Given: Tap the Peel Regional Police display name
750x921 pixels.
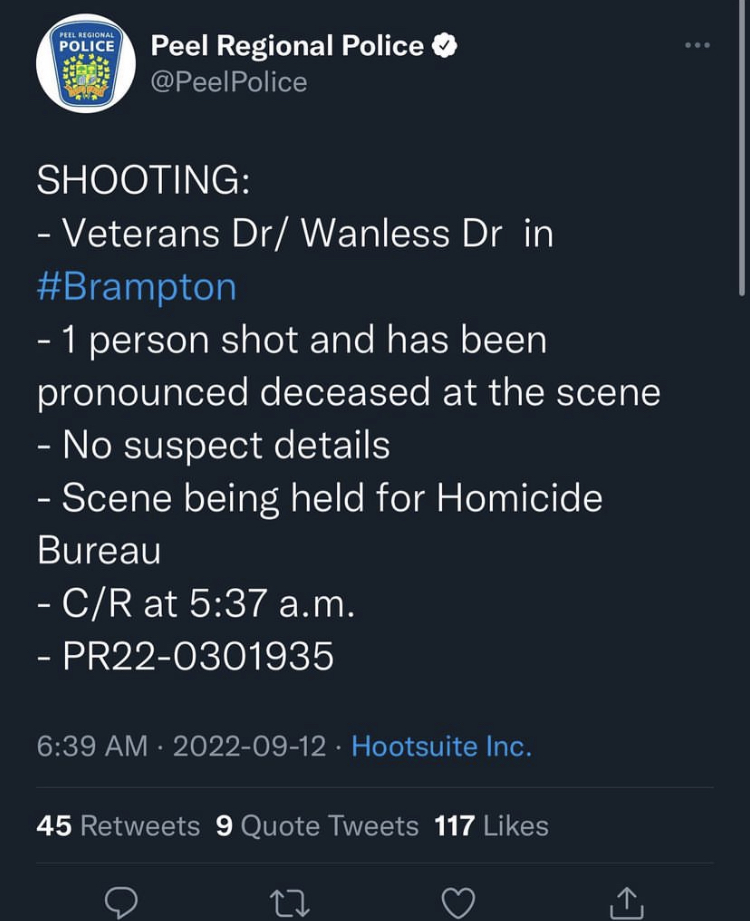Looking at the screenshot, I should (x=287, y=46).
